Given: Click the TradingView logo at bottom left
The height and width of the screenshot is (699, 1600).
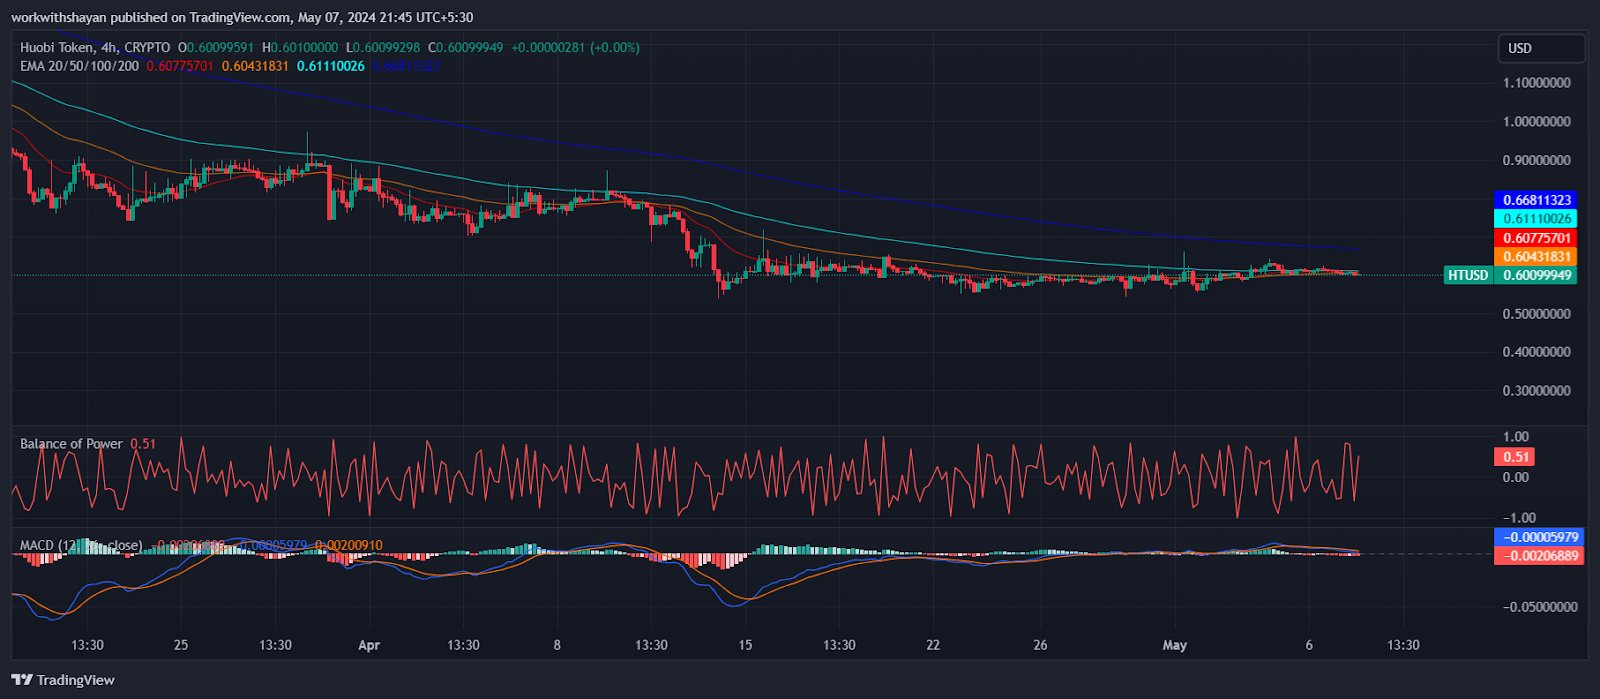Looking at the screenshot, I should (x=63, y=680).
